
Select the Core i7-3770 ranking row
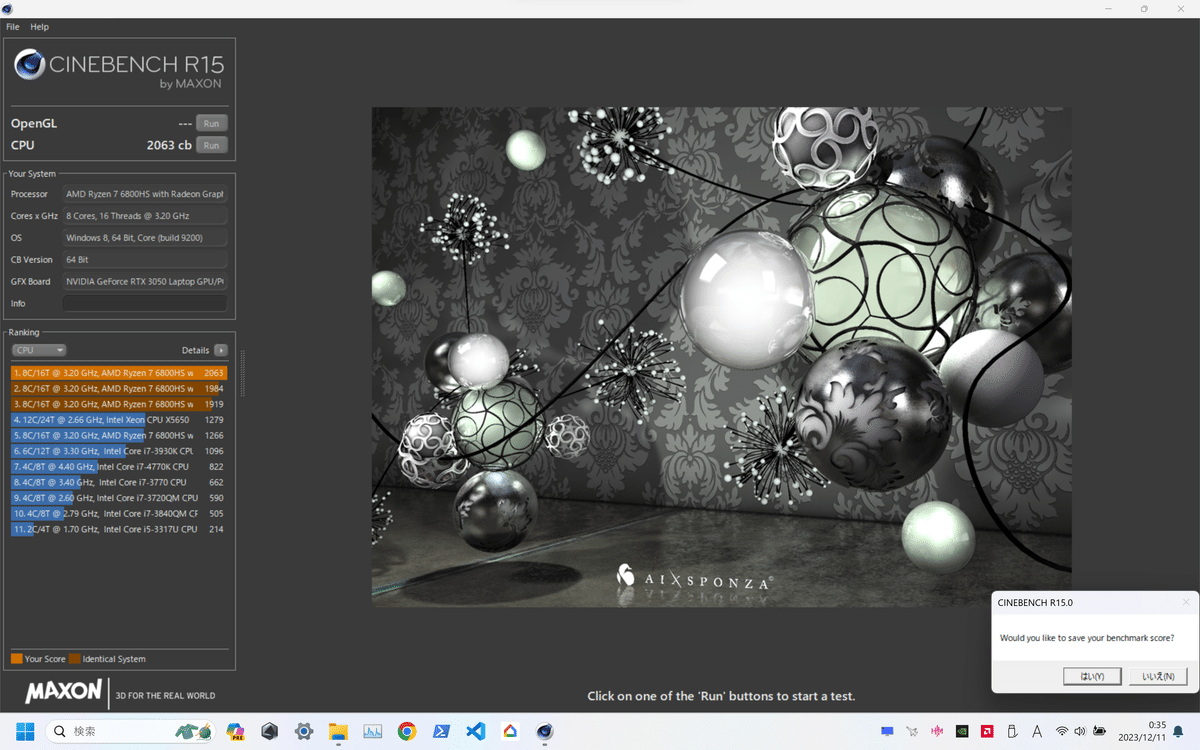(119, 482)
